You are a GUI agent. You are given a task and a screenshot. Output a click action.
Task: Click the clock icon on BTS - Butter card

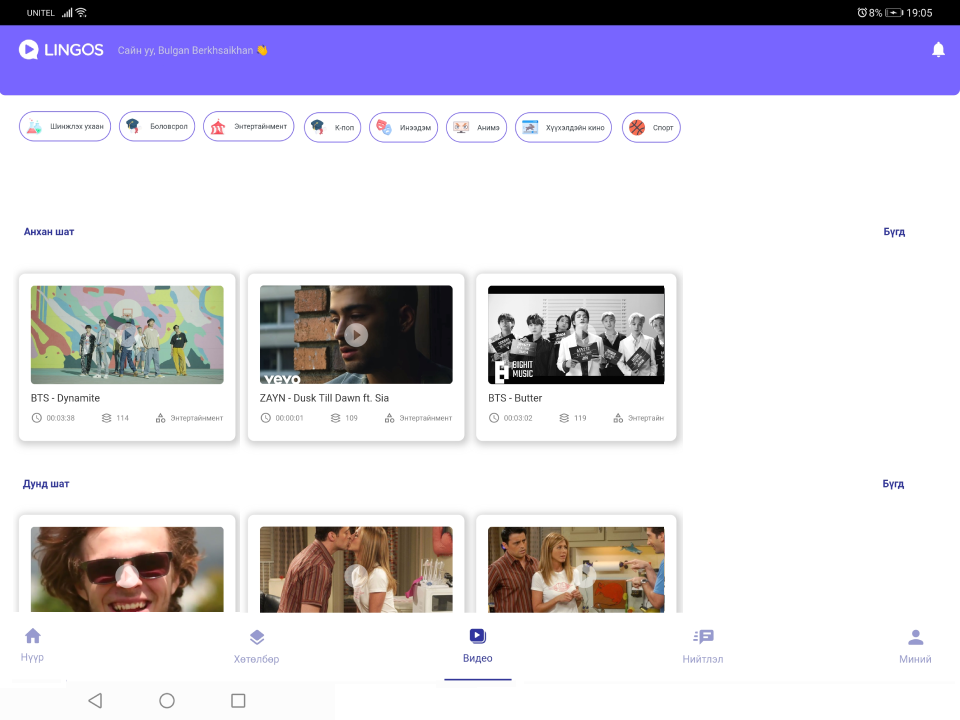pos(494,418)
